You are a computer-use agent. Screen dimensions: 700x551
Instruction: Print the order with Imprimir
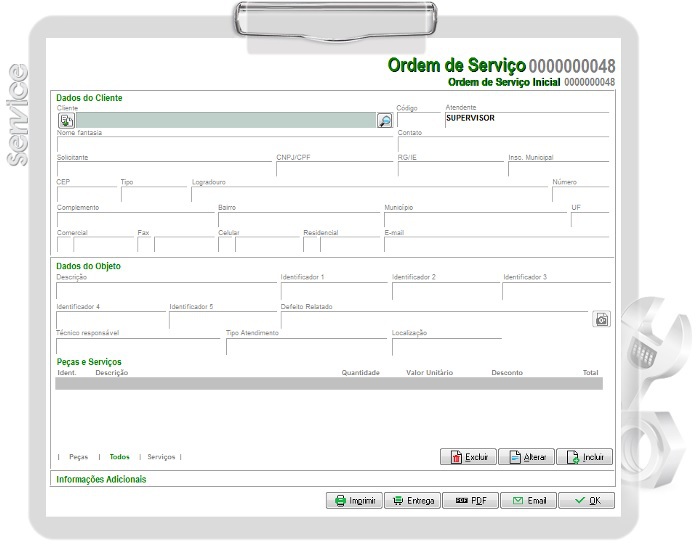click(354, 501)
